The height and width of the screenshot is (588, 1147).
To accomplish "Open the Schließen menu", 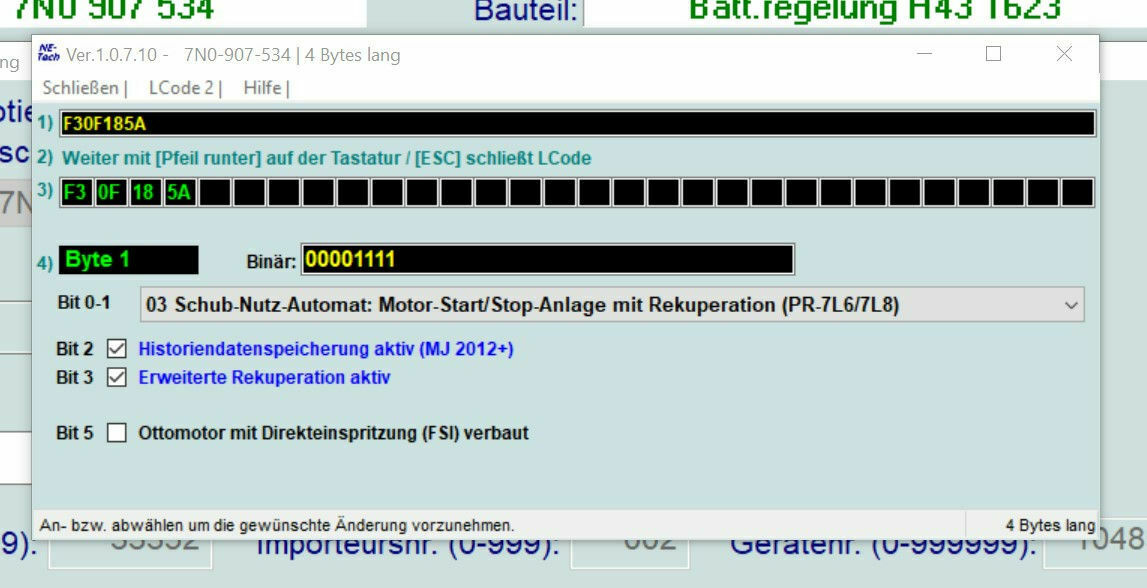I will 80,88.
